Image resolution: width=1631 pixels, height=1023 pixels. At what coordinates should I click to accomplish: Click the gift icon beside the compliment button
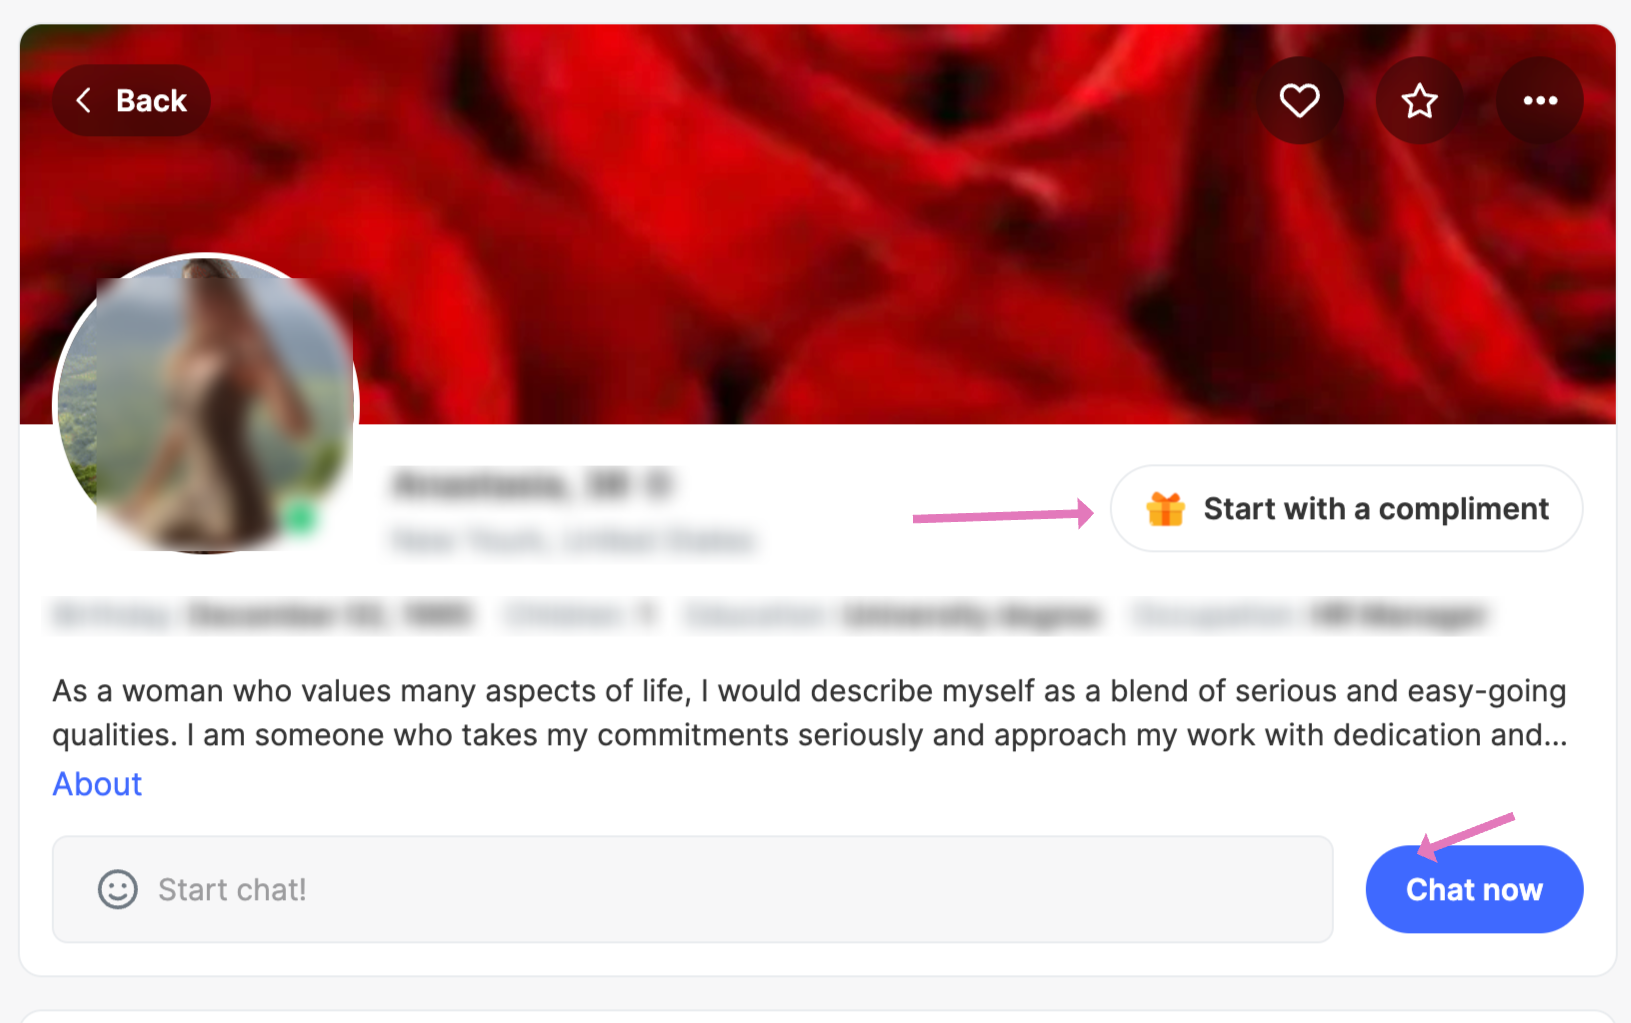[1164, 508]
